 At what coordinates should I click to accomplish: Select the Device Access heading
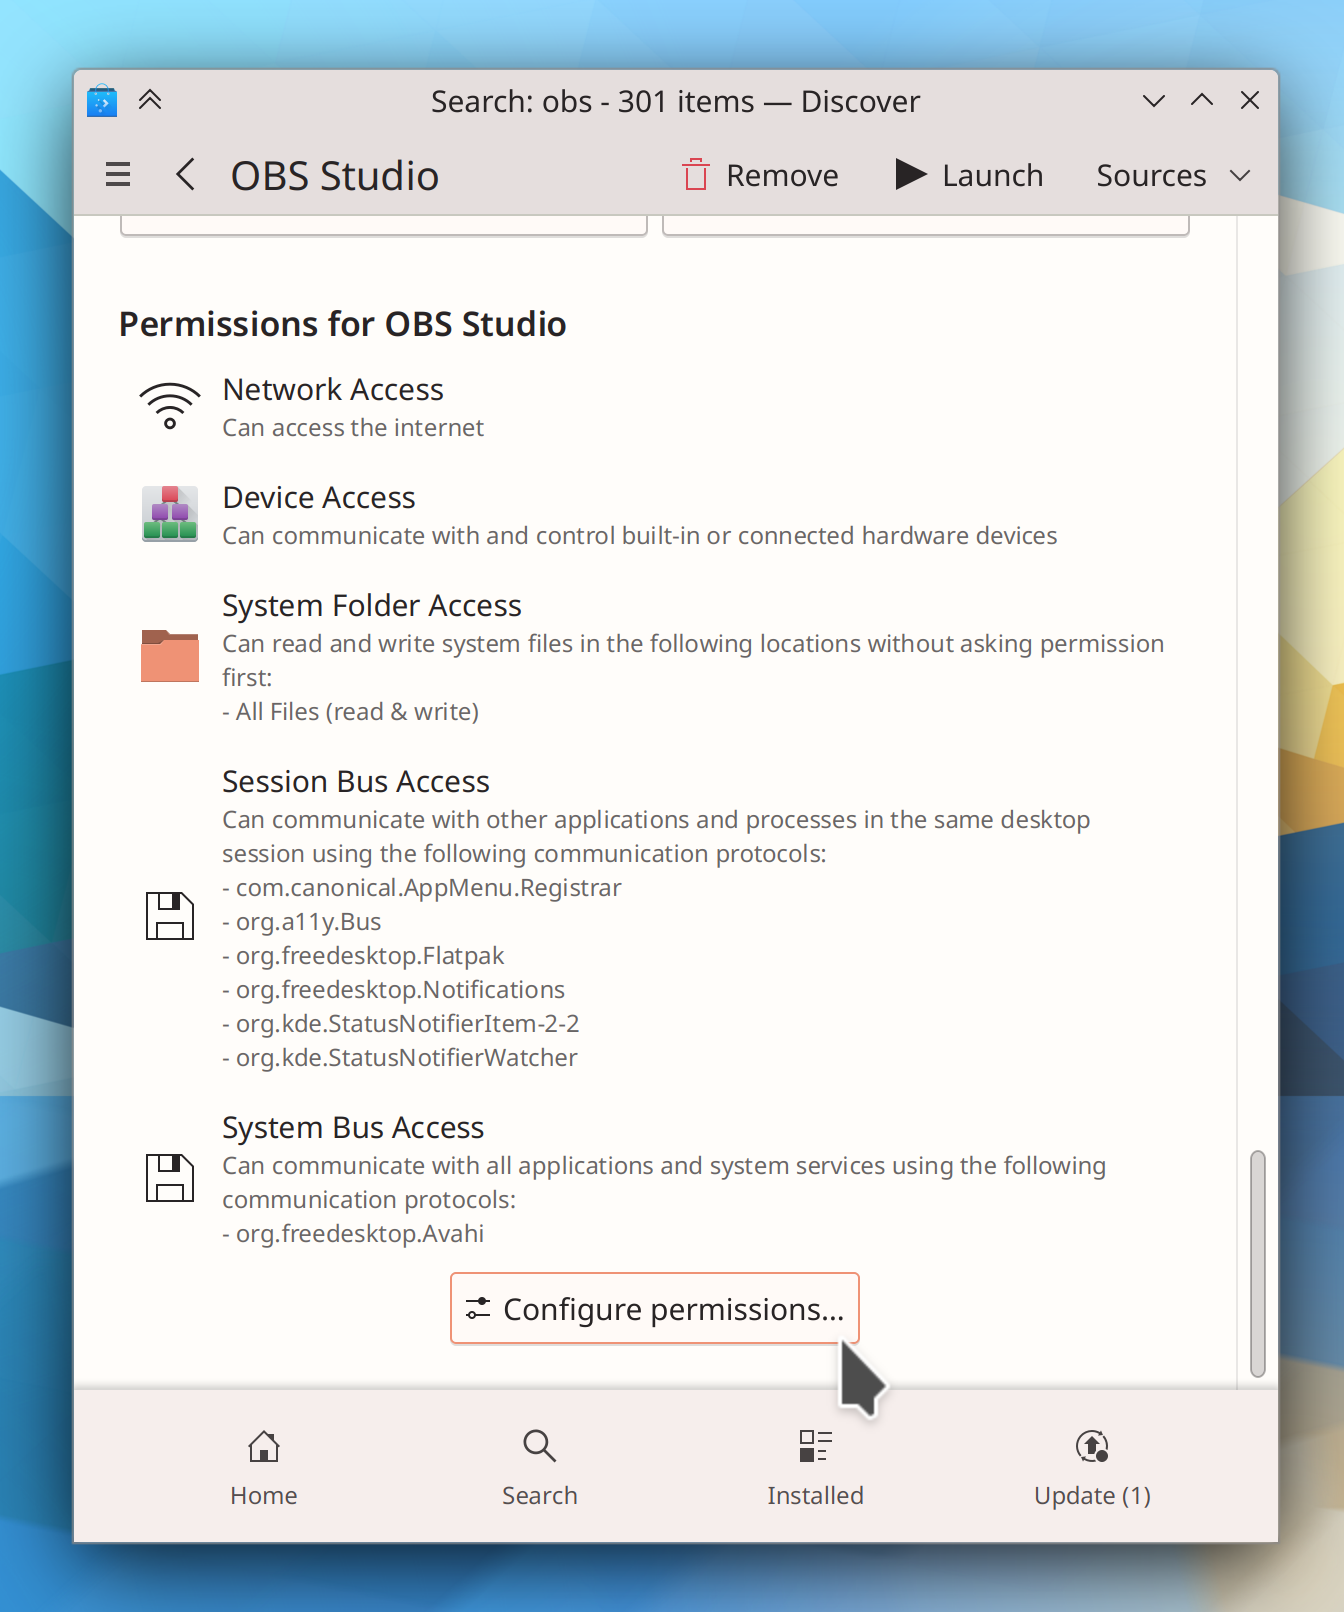click(x=319, y=497)
